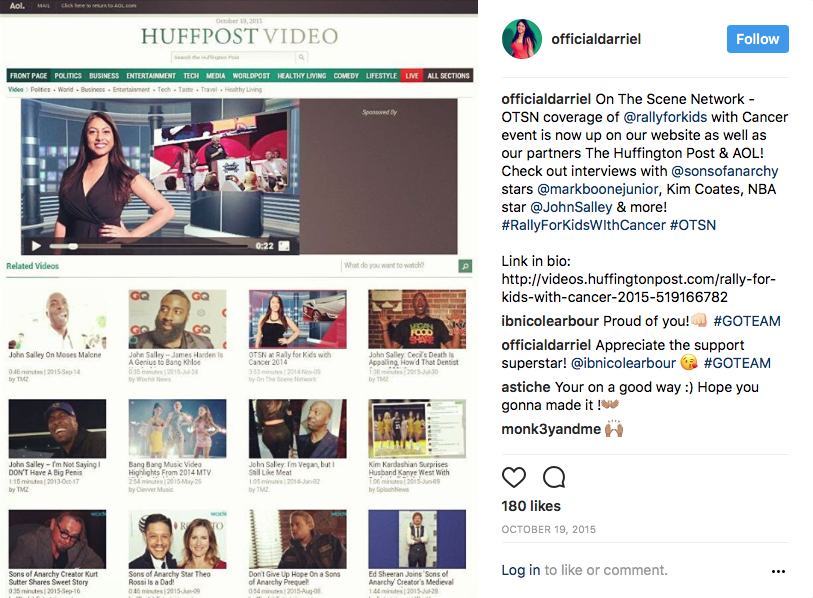
Task: Follow officialdarriel
Action: (758, 39)
